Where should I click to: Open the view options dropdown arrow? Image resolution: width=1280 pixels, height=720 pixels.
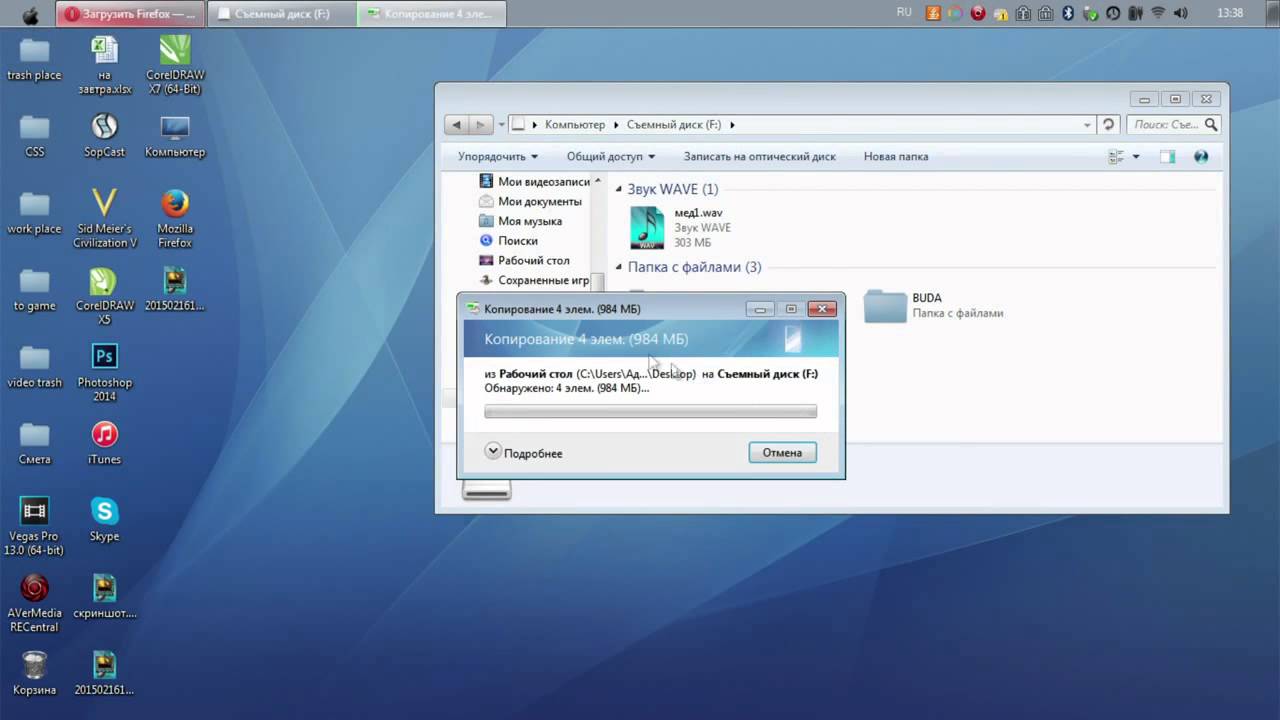(1136, 157)
